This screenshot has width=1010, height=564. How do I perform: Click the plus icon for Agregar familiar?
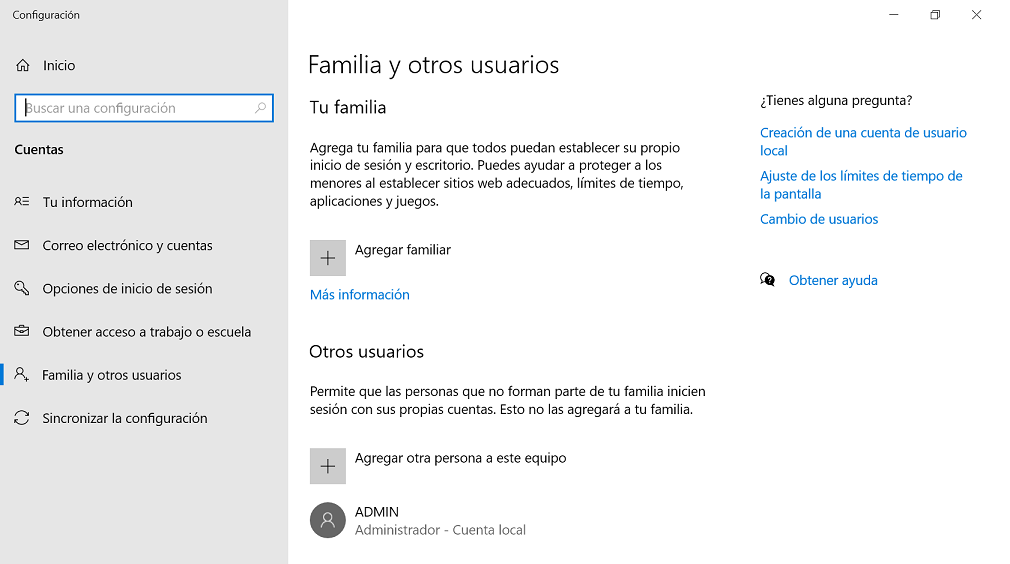[x=328, y=258]
